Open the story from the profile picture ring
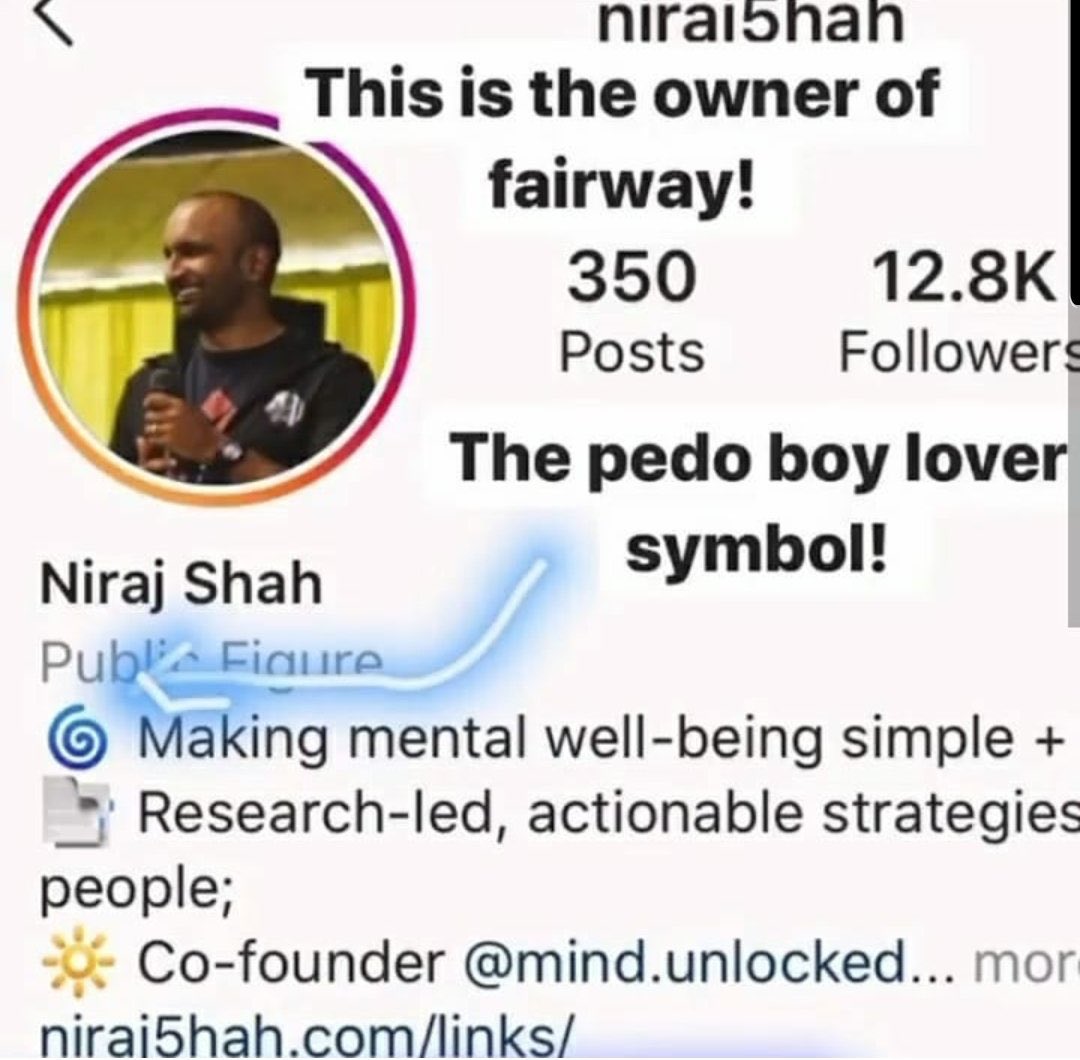The height and width of the screenshot is (1060, 1080). coord(216,308)
